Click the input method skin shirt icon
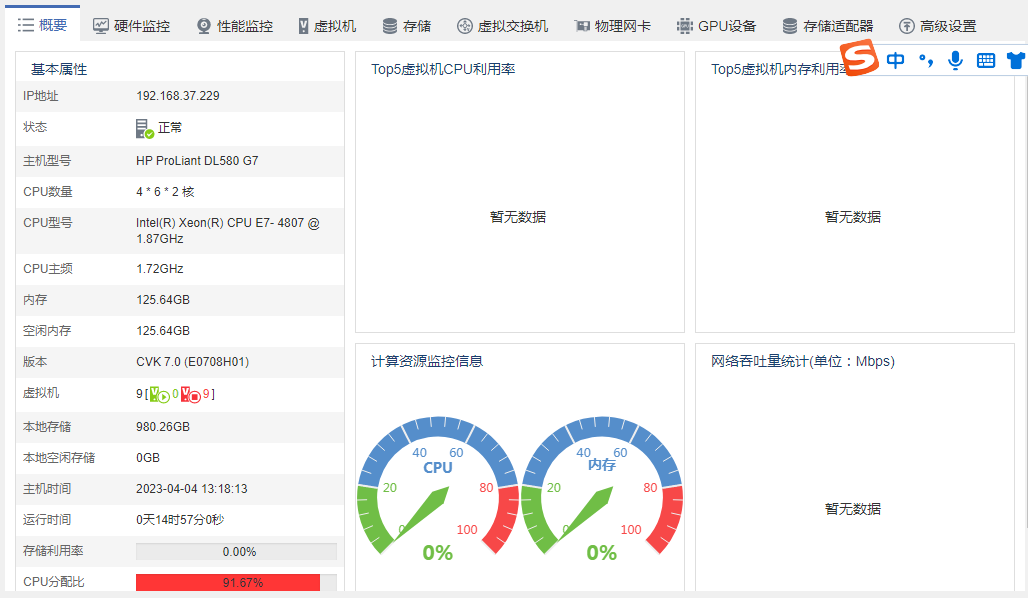 (1018, 61)
